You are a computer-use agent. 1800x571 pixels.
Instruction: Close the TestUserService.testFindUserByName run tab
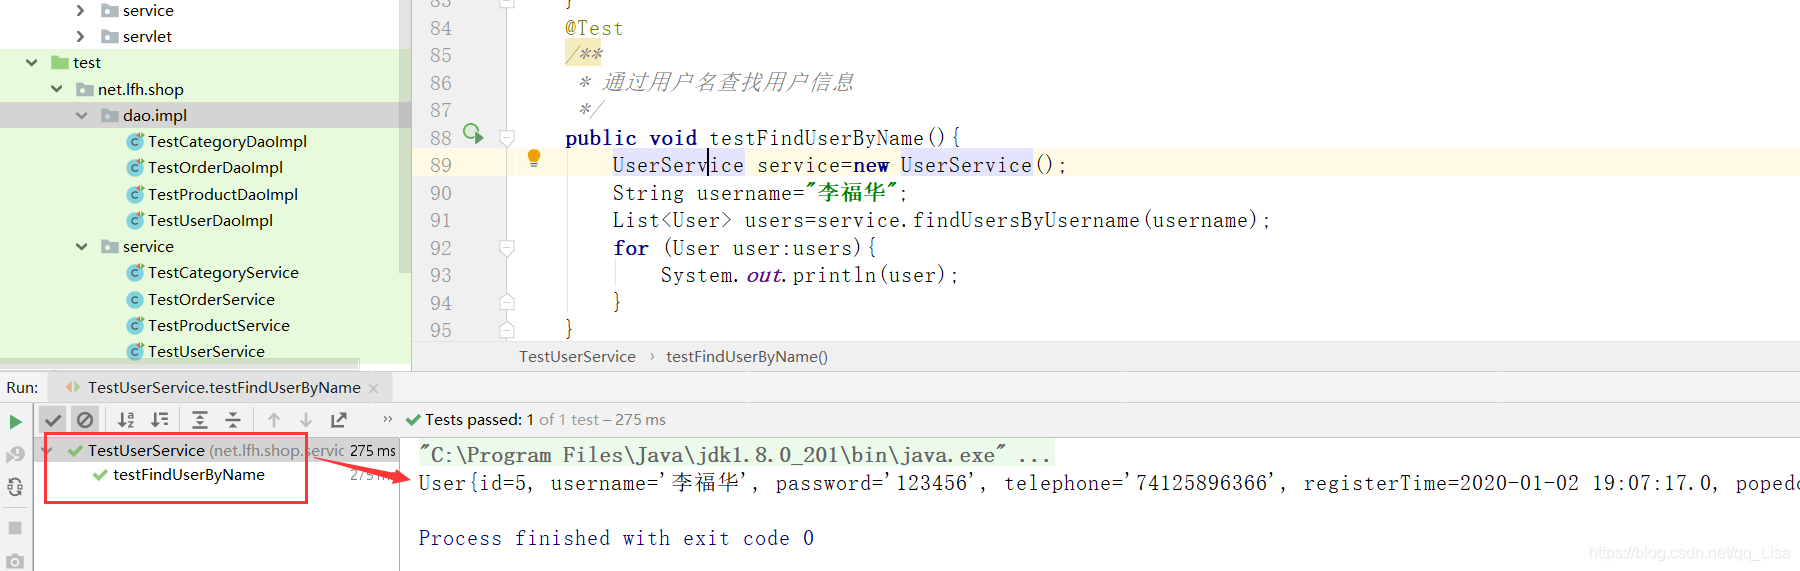[374, 388]
